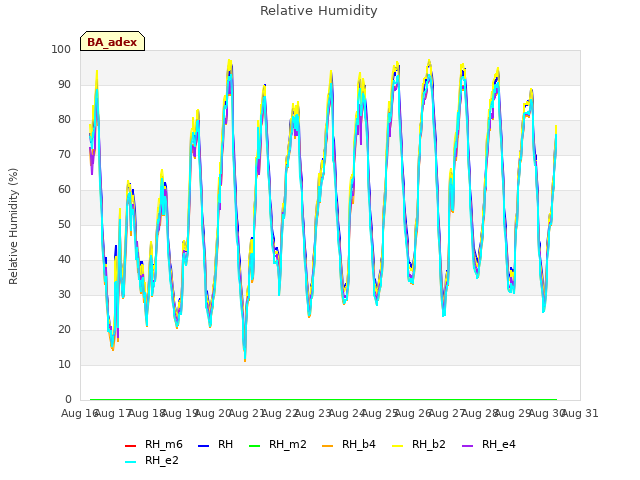Toggle the RH_e2 legend entry
This screenshot has width=640, height=480.
point(152,460)
